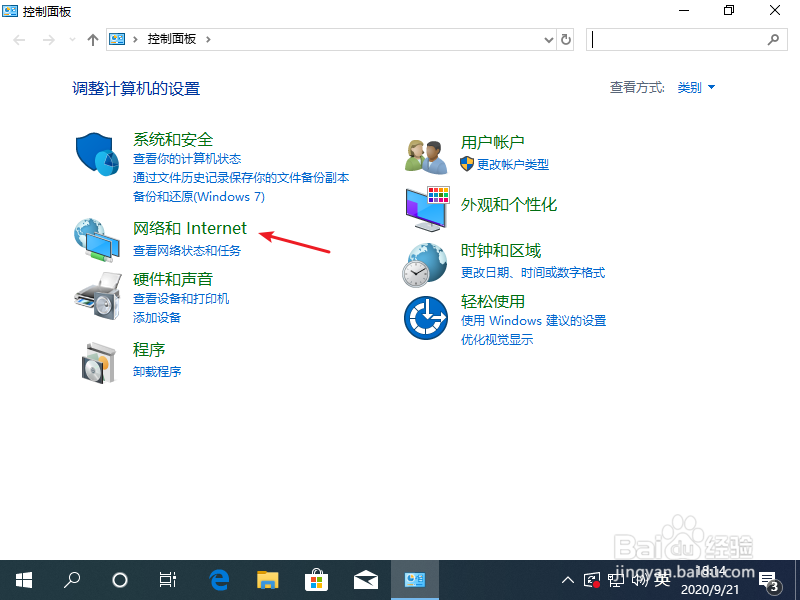Click the search magnifier in search box
Viewport: 800px width, 600px height.
(773, 39)
